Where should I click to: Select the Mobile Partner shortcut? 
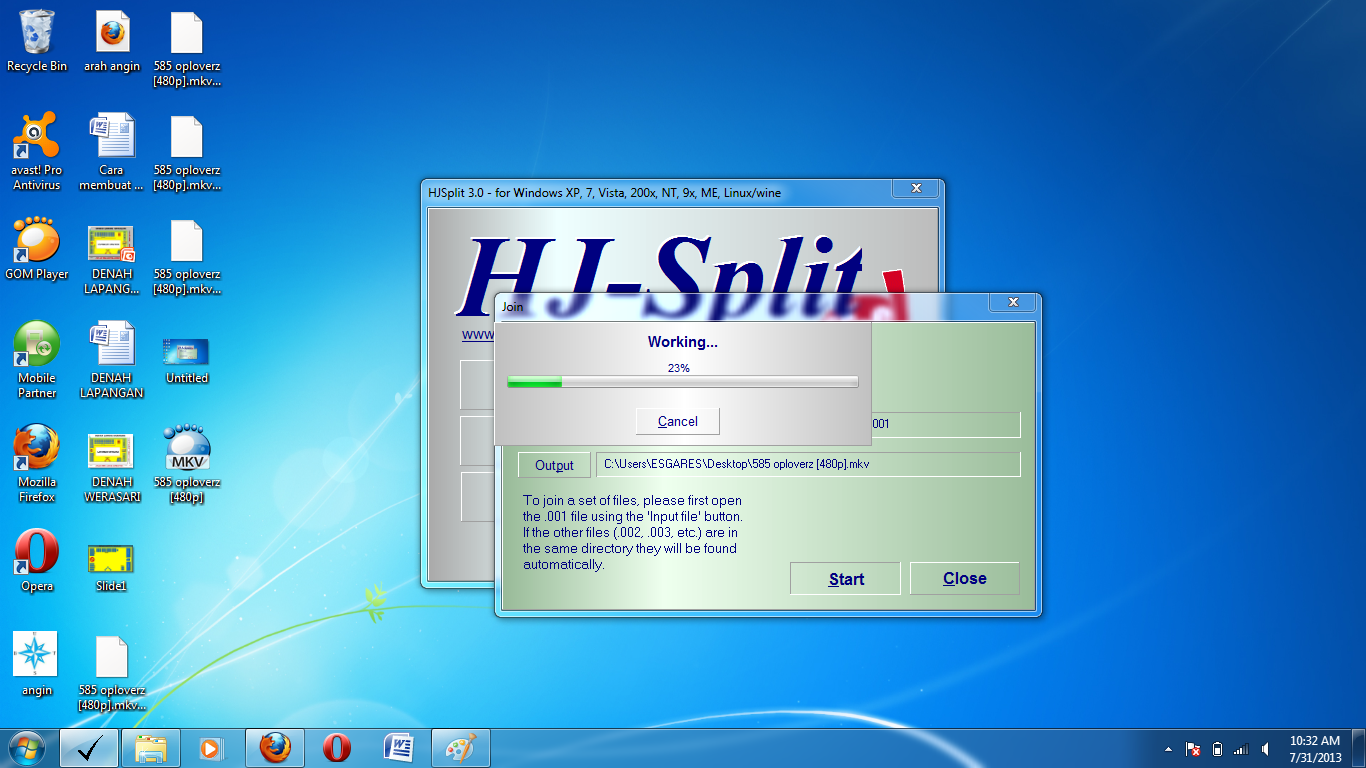[37, 359]
